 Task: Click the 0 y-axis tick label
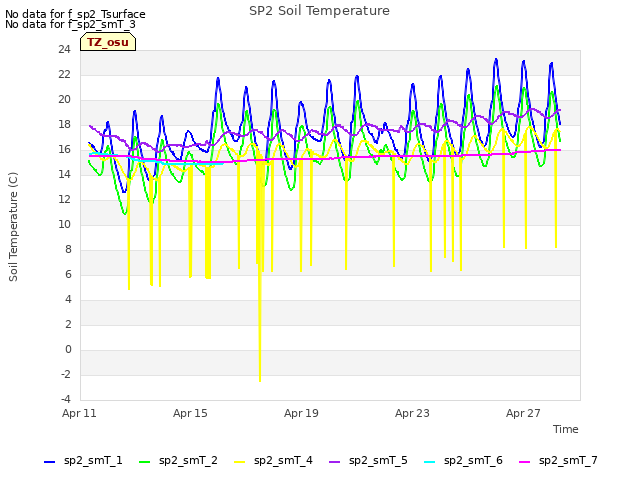click(68, 349)
